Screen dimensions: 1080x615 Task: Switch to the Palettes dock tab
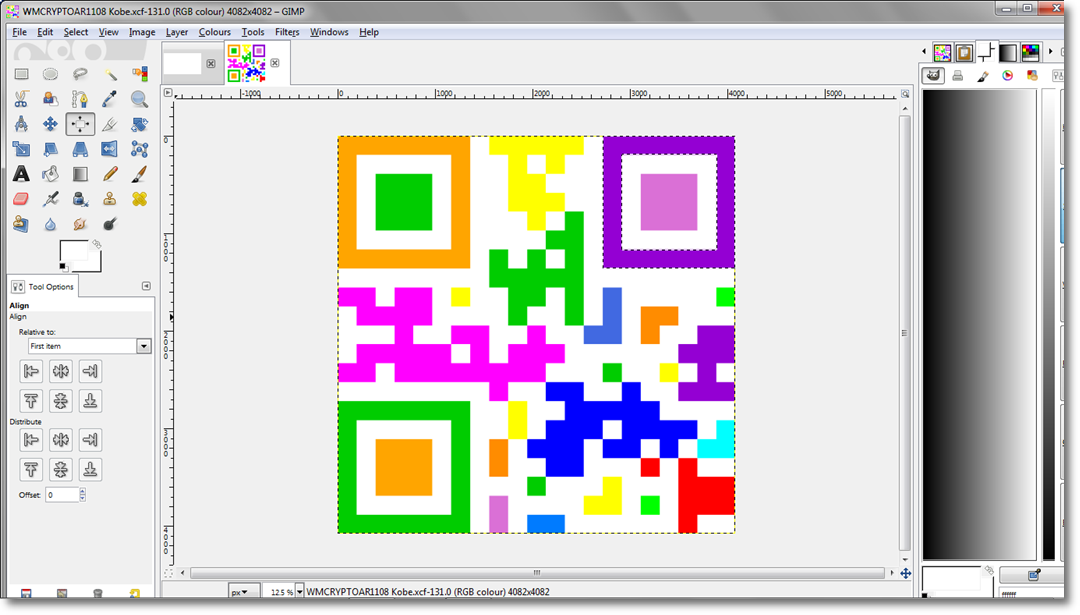[1030, 52]
